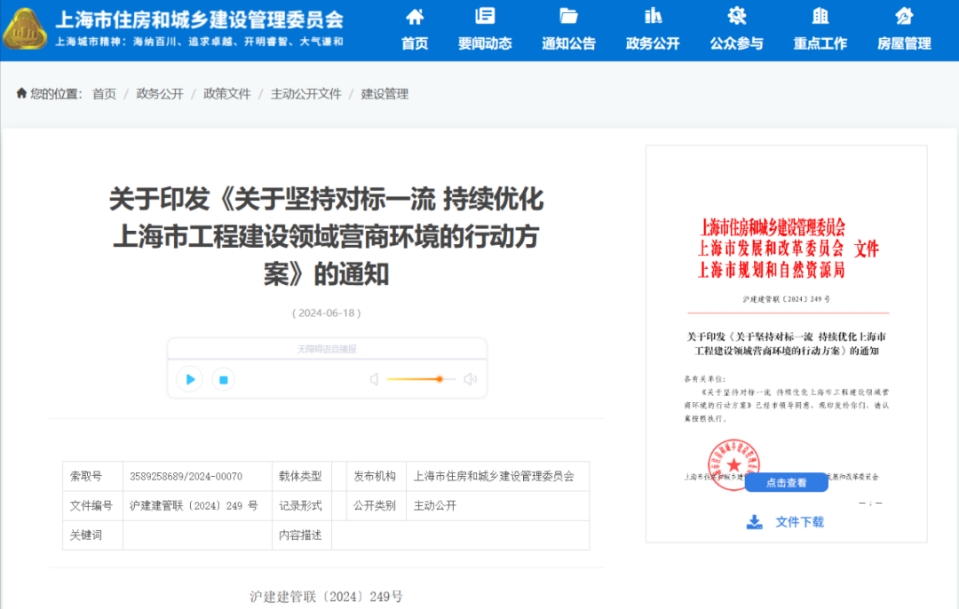
Task: Click the 通知公告 folder icon
Action: (x=568, y=17)
